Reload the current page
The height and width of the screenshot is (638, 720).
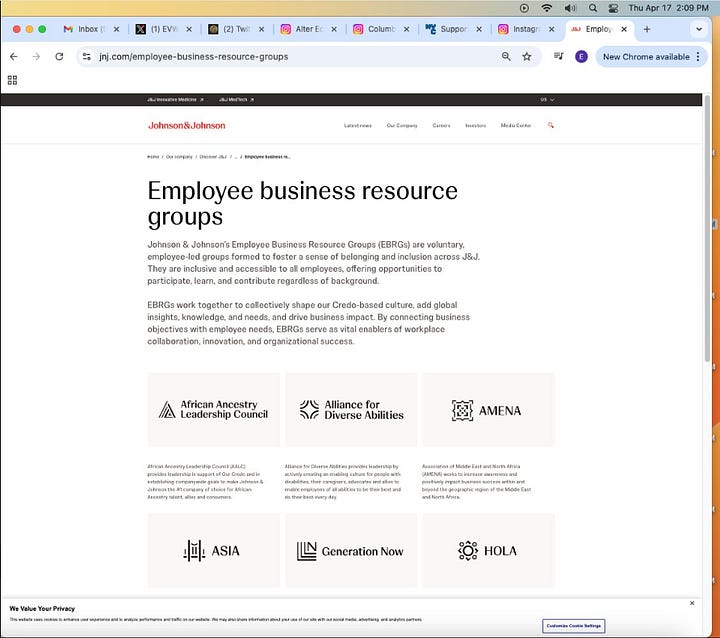pyautogui.click(x=59, y=56)
